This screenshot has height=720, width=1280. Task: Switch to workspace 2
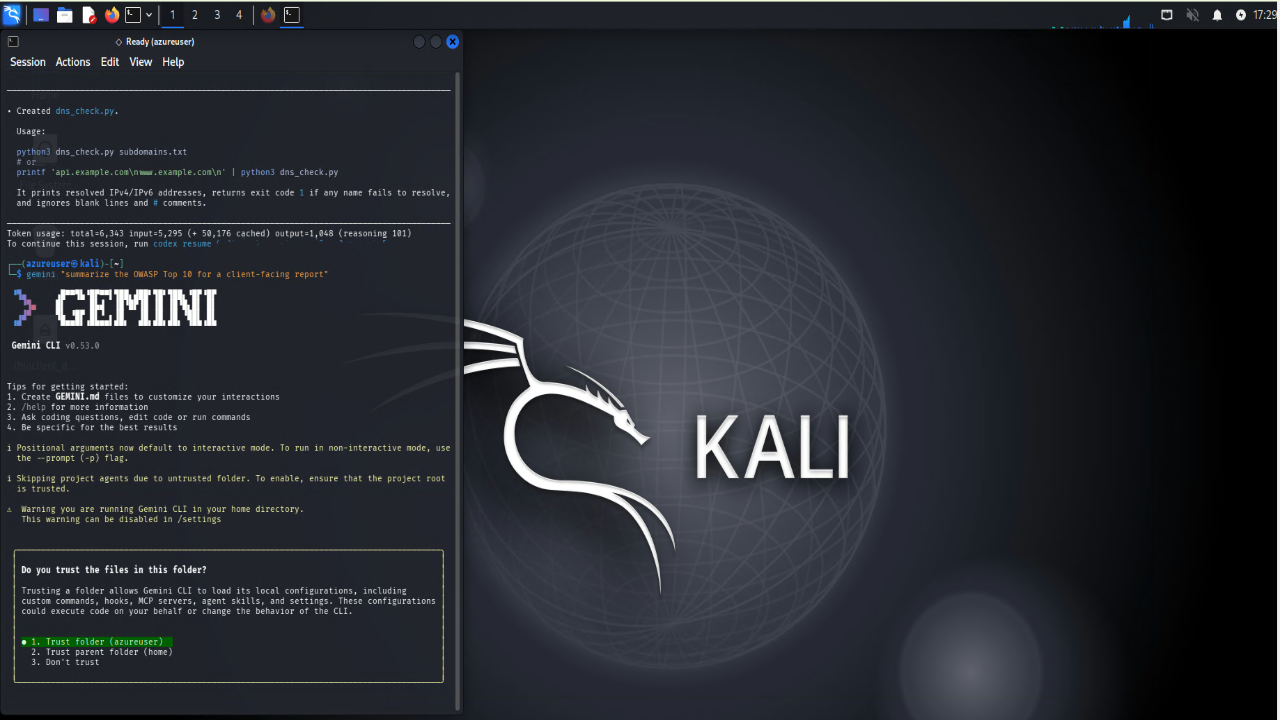(x=195, y=15)
